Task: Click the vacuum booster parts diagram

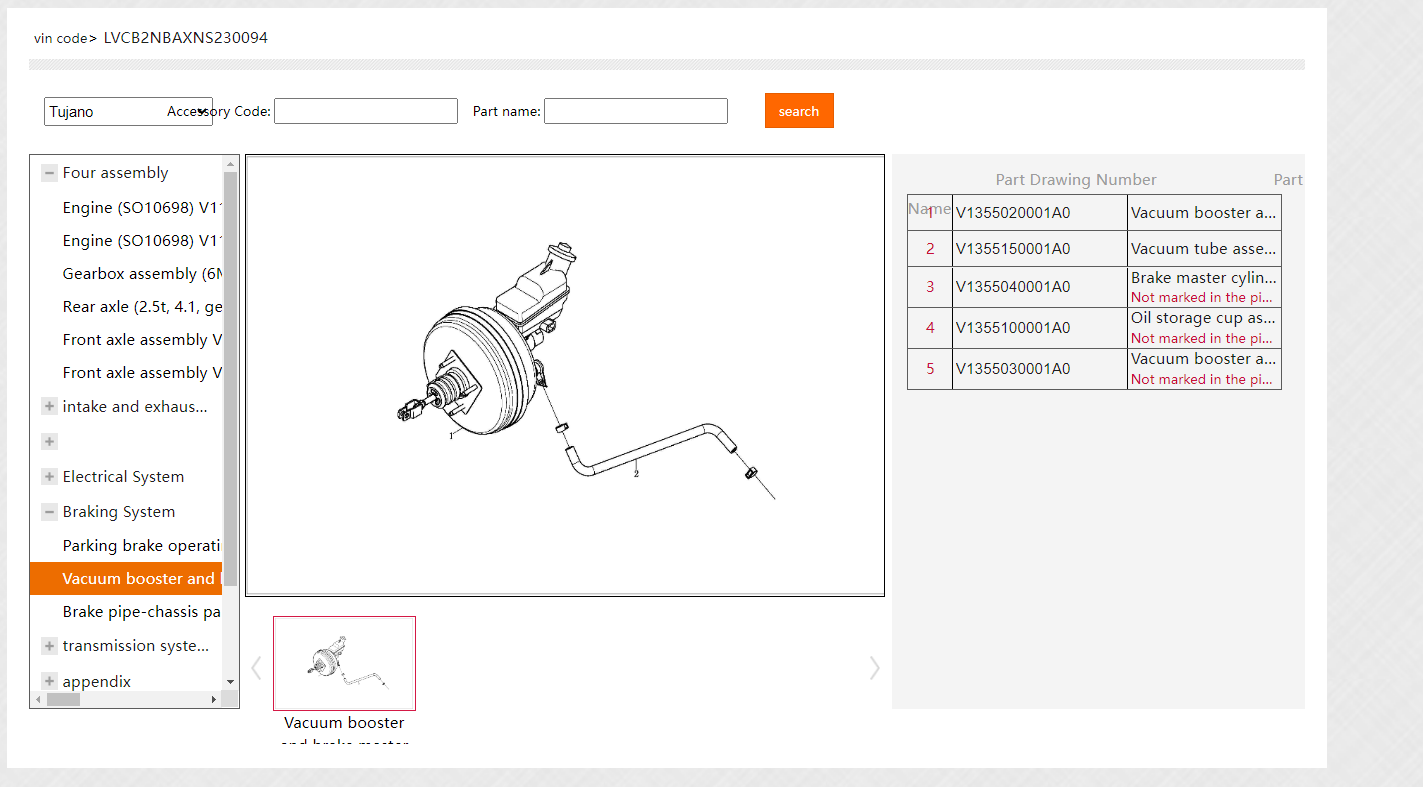Action: 565,376
